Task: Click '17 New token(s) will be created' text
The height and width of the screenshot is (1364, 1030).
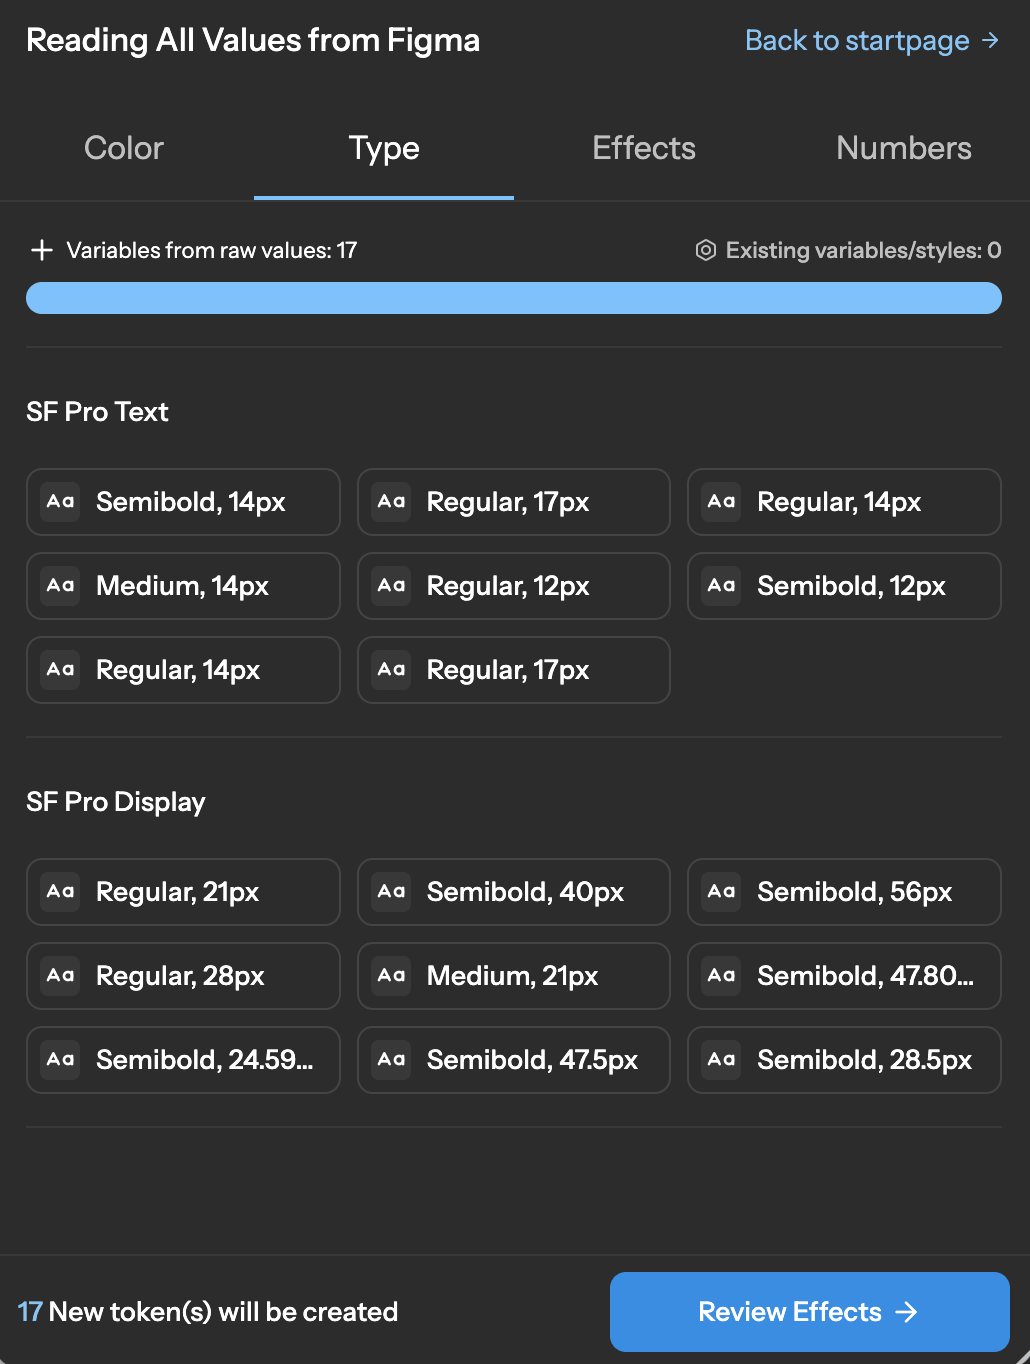Action: tap(208, 1312)
